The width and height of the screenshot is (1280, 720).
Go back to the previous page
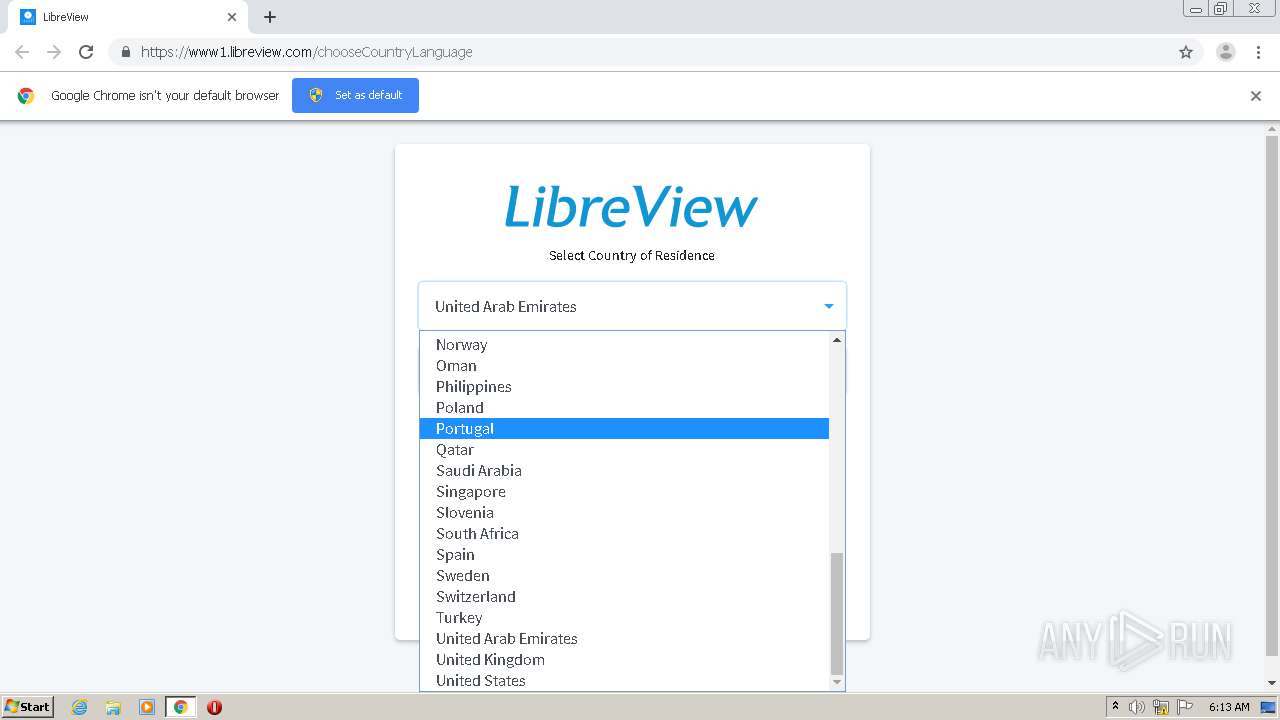pyautogui.click(x=22, y=52)
